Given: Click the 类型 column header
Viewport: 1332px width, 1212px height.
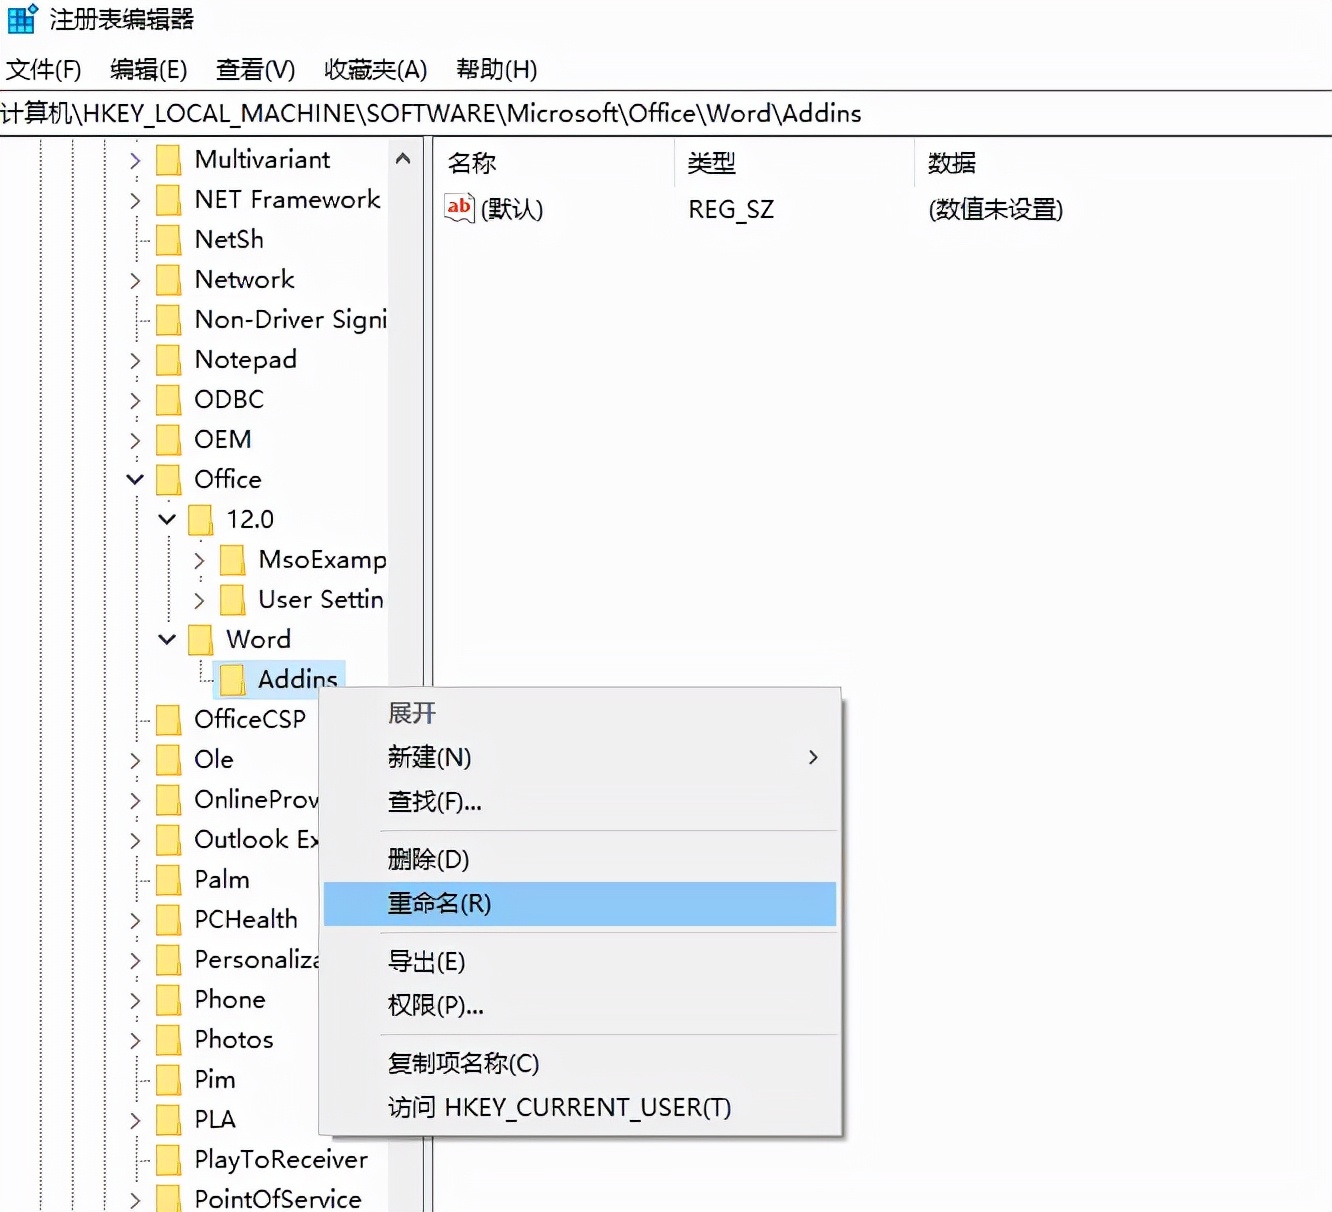Looking at the screenshot, I should (x=712, y=163).
